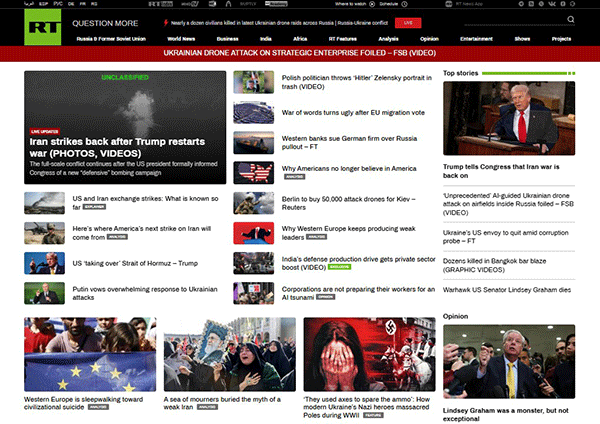The width and height of the screenshot is (600, 424).
Task: Open the VK social media icon
Action: (x=551, y=4)
